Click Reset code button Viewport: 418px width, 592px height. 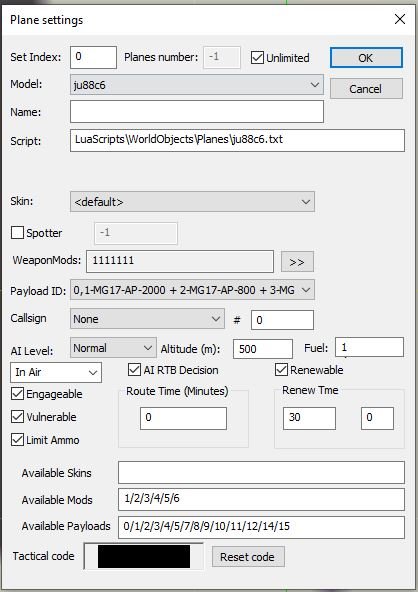(248, 557)
